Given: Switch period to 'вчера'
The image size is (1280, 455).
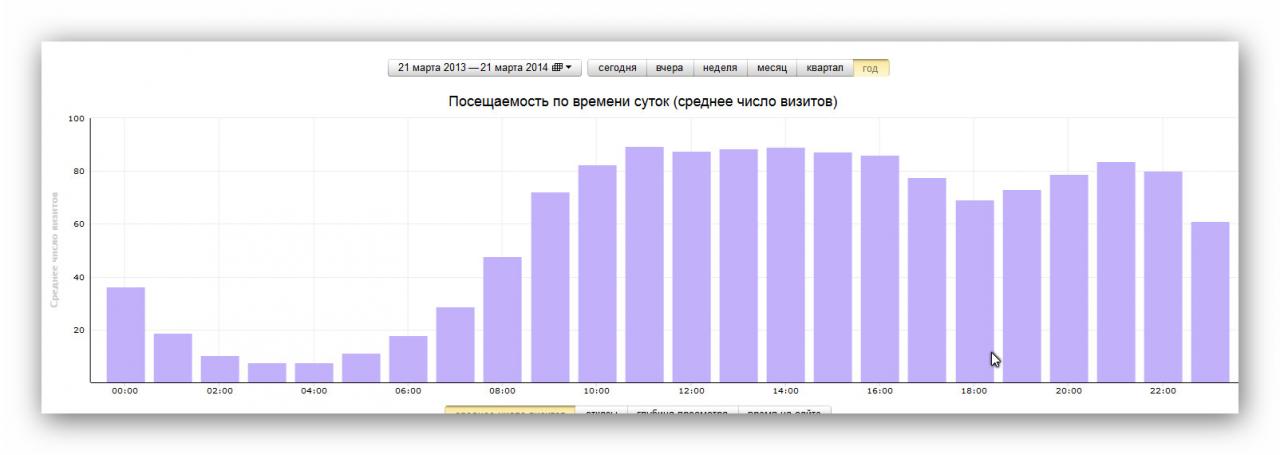Looking at the screenshot, I should pos(670,68).
